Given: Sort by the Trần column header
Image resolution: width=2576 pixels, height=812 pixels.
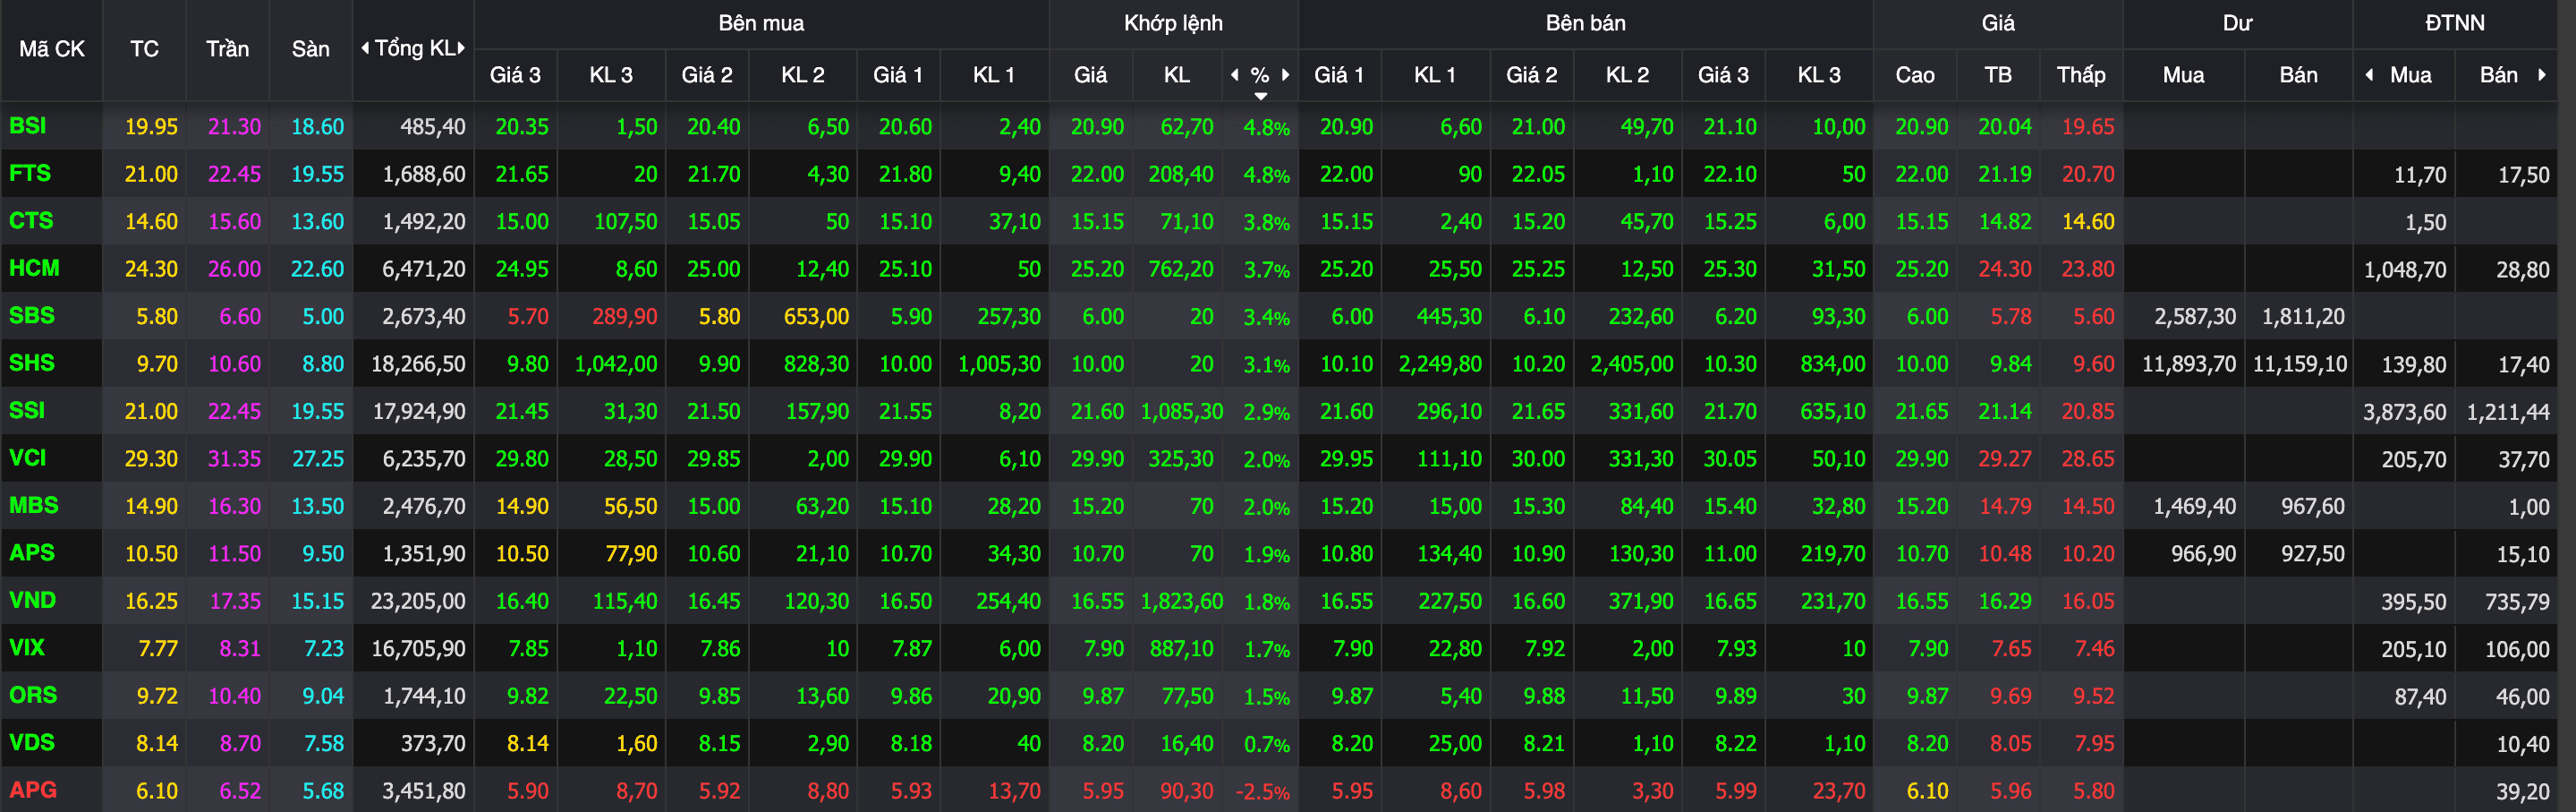Looking at the screenshot, I should [227, 49].
